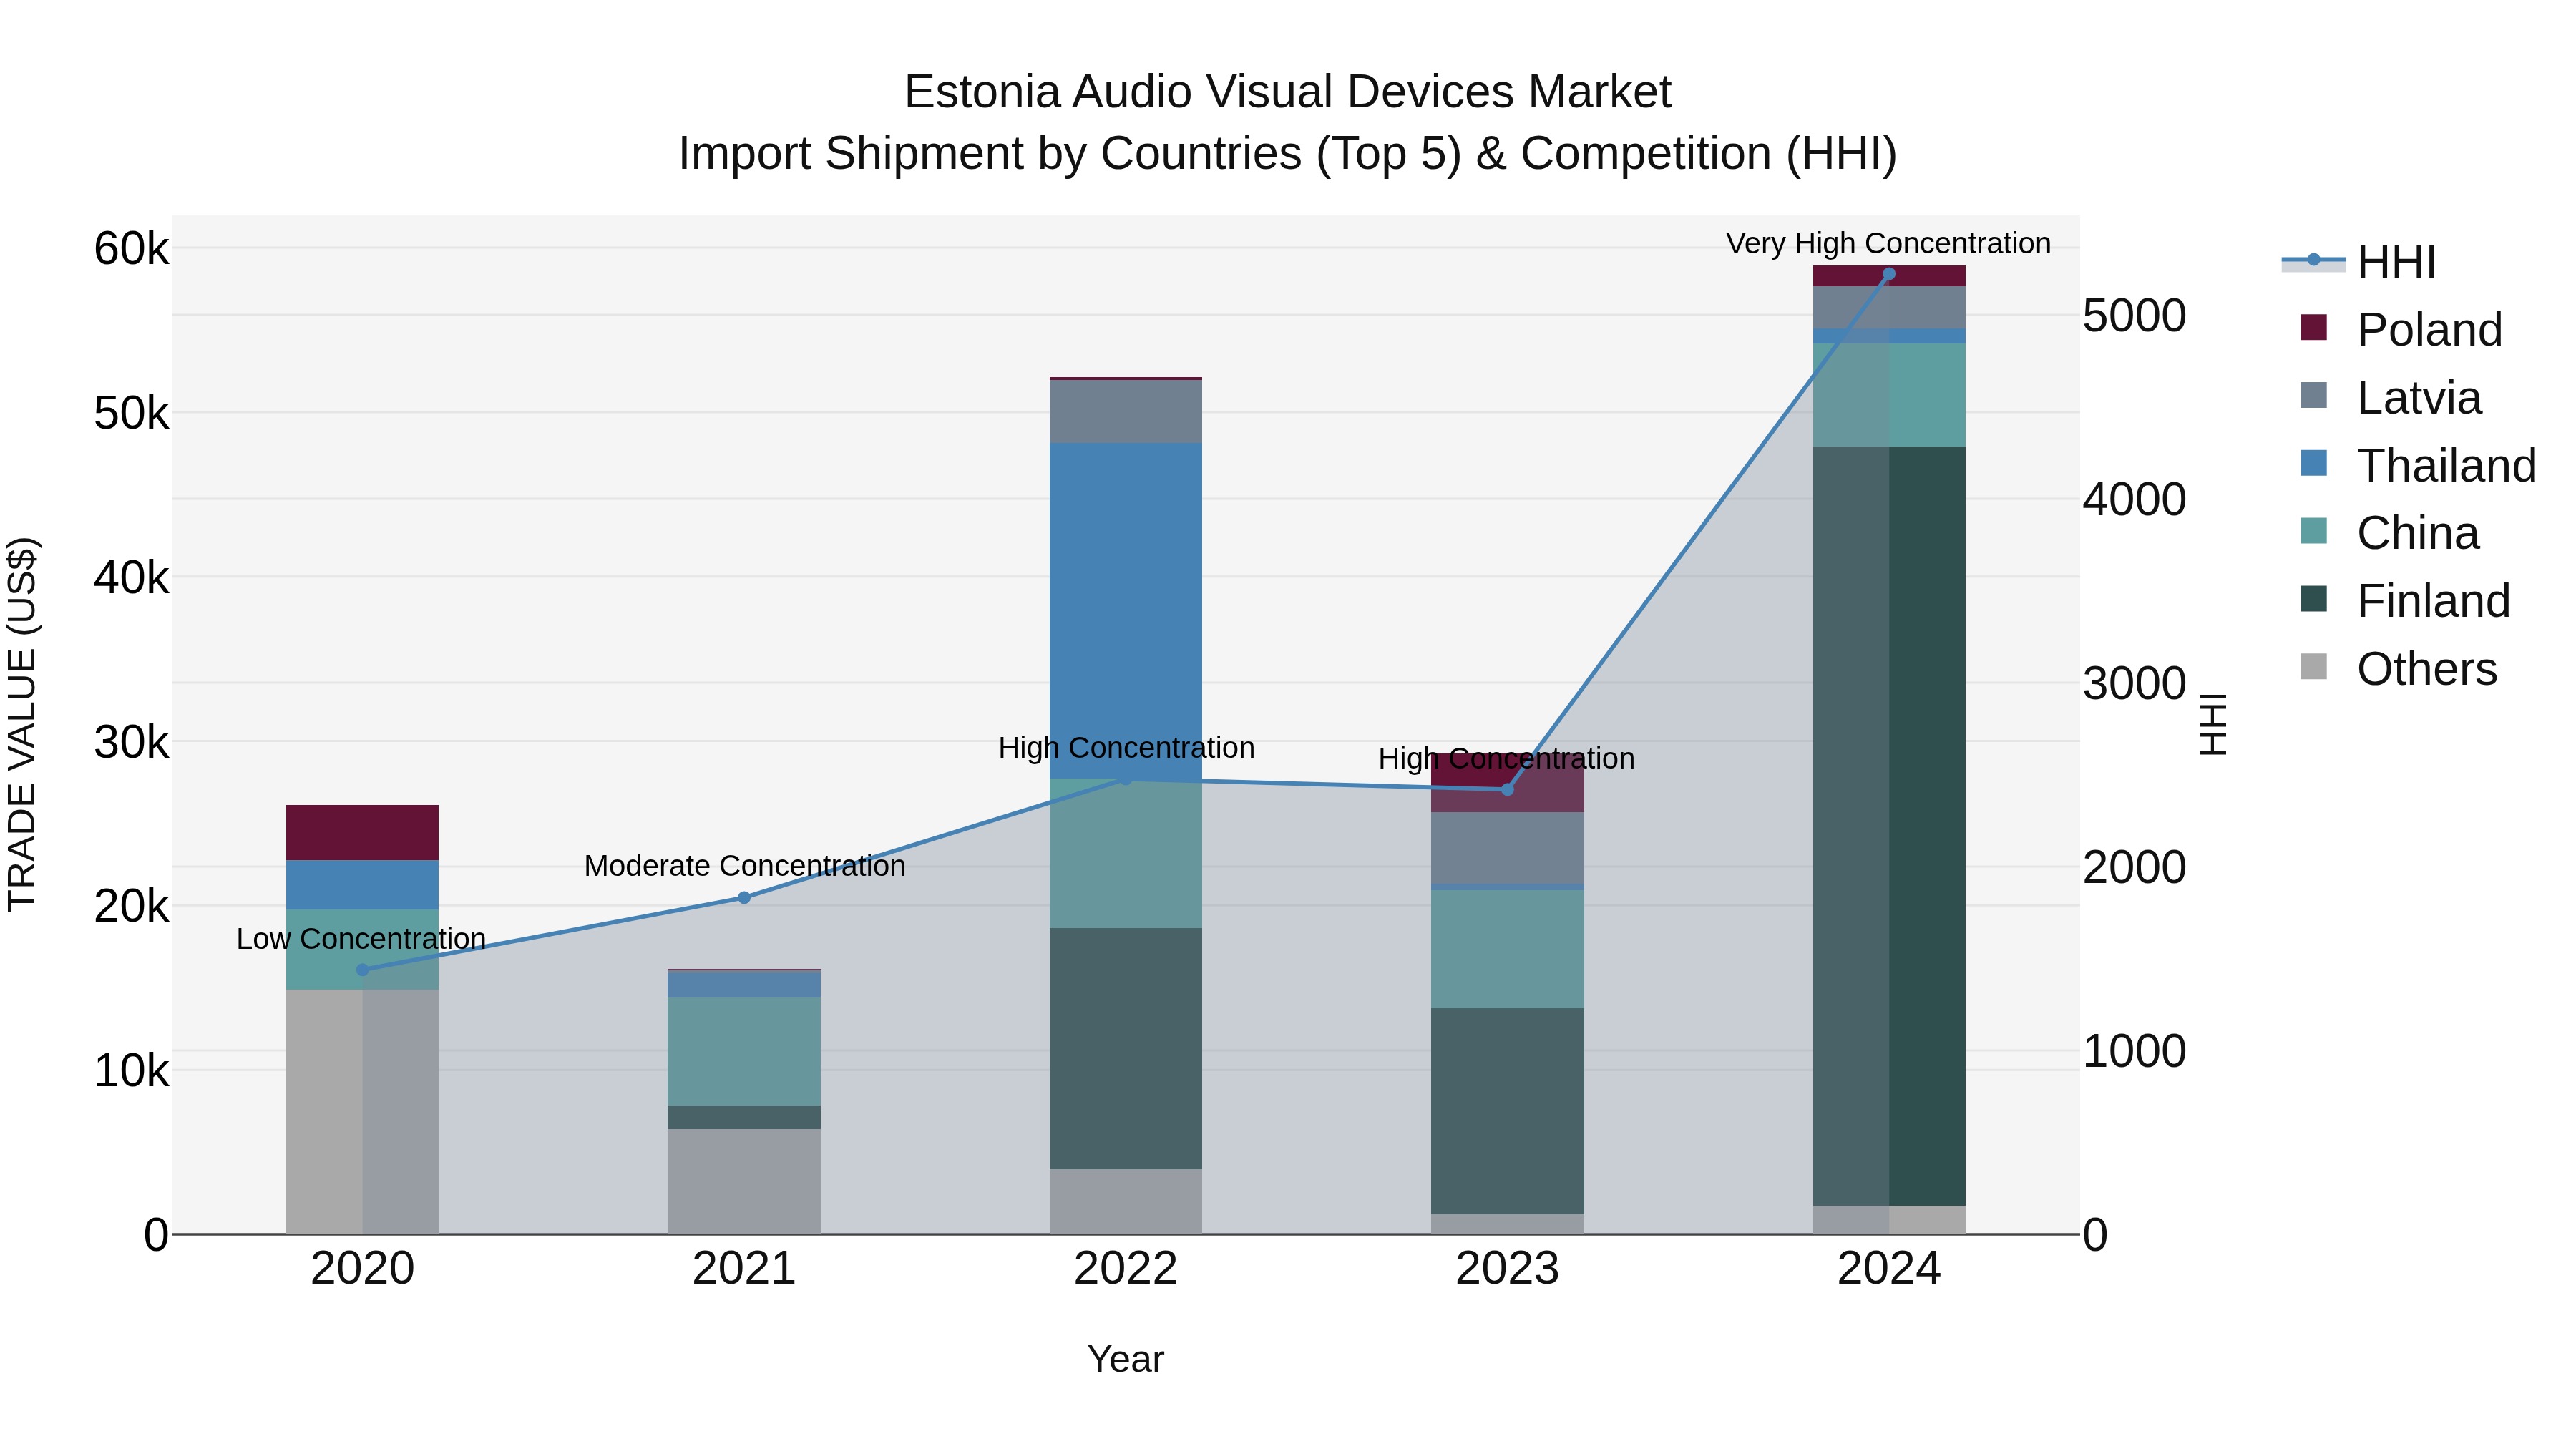Image resolution: width=2576 pixels, height=1449 pixels.
Task: Click the 2023 Latvia bar segment
Action: point(1508,848)
